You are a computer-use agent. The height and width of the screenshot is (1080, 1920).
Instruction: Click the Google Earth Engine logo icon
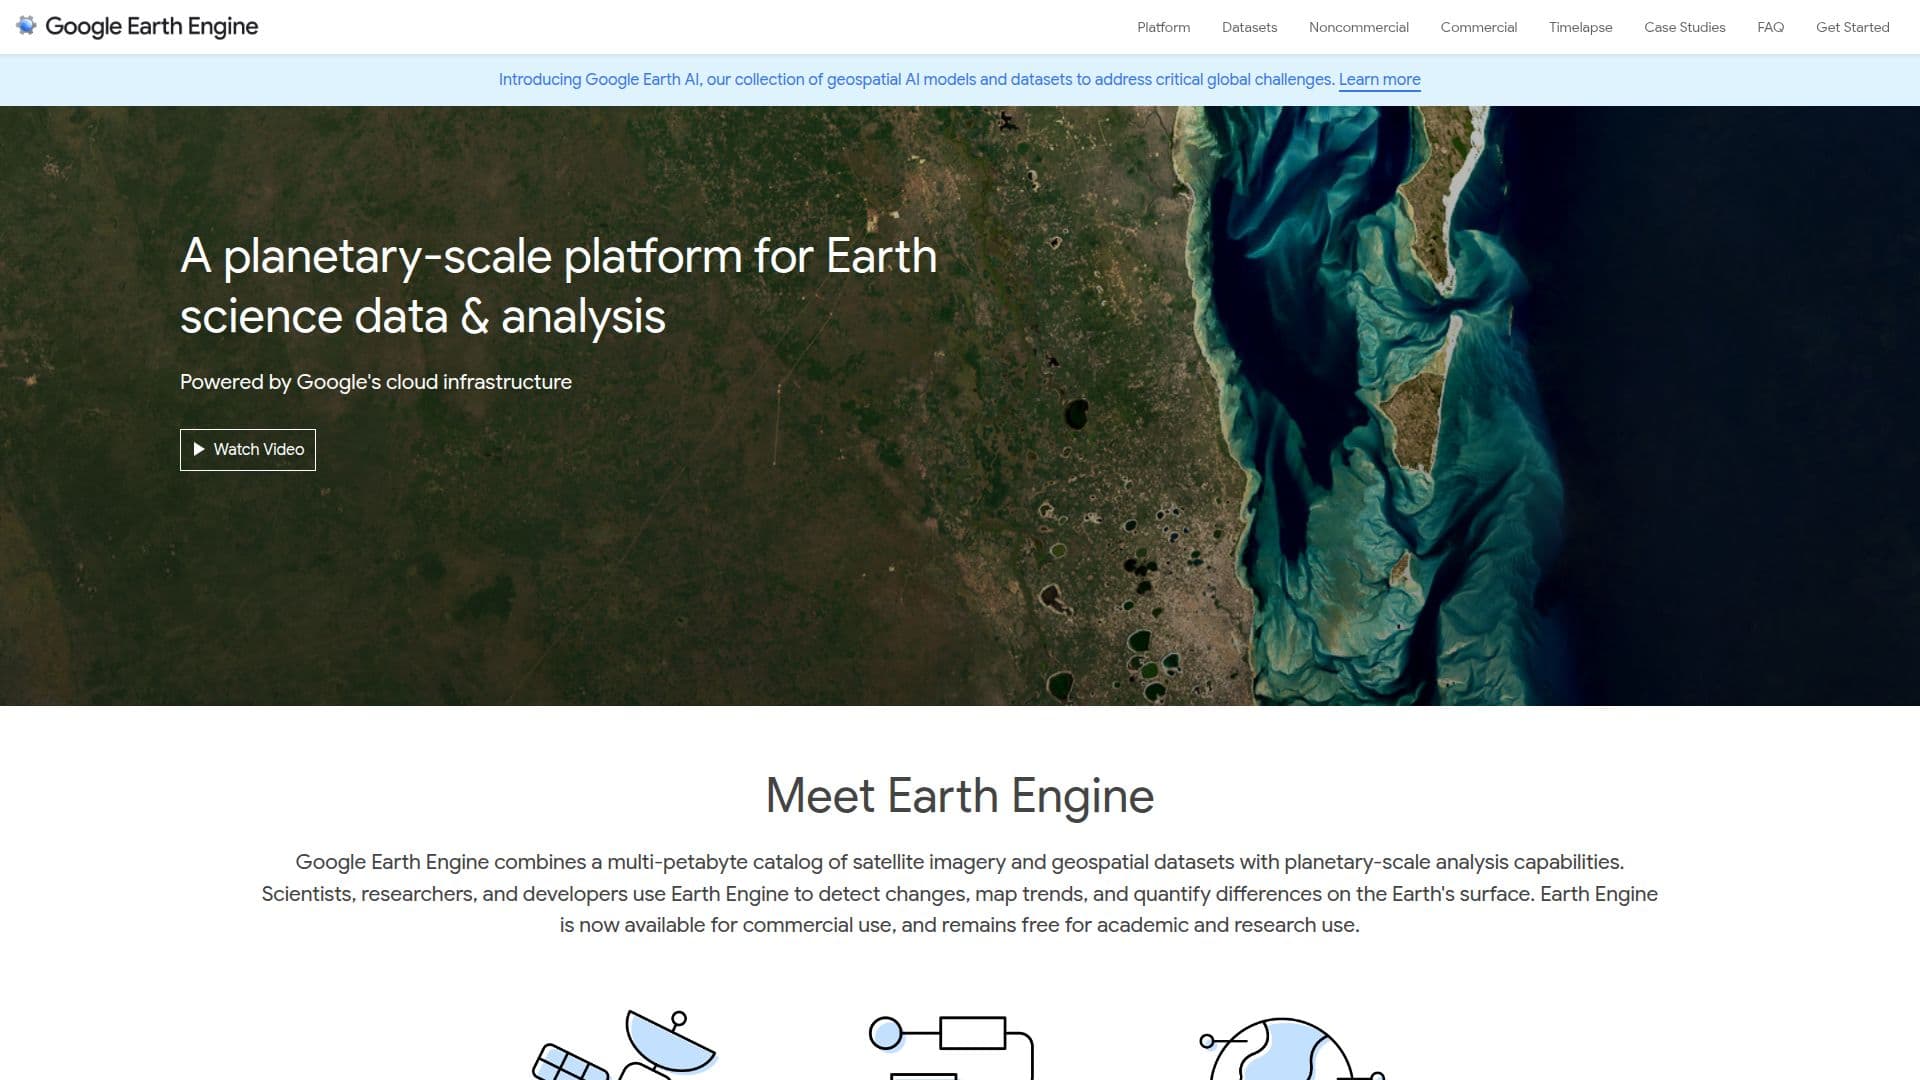(26, 26)
